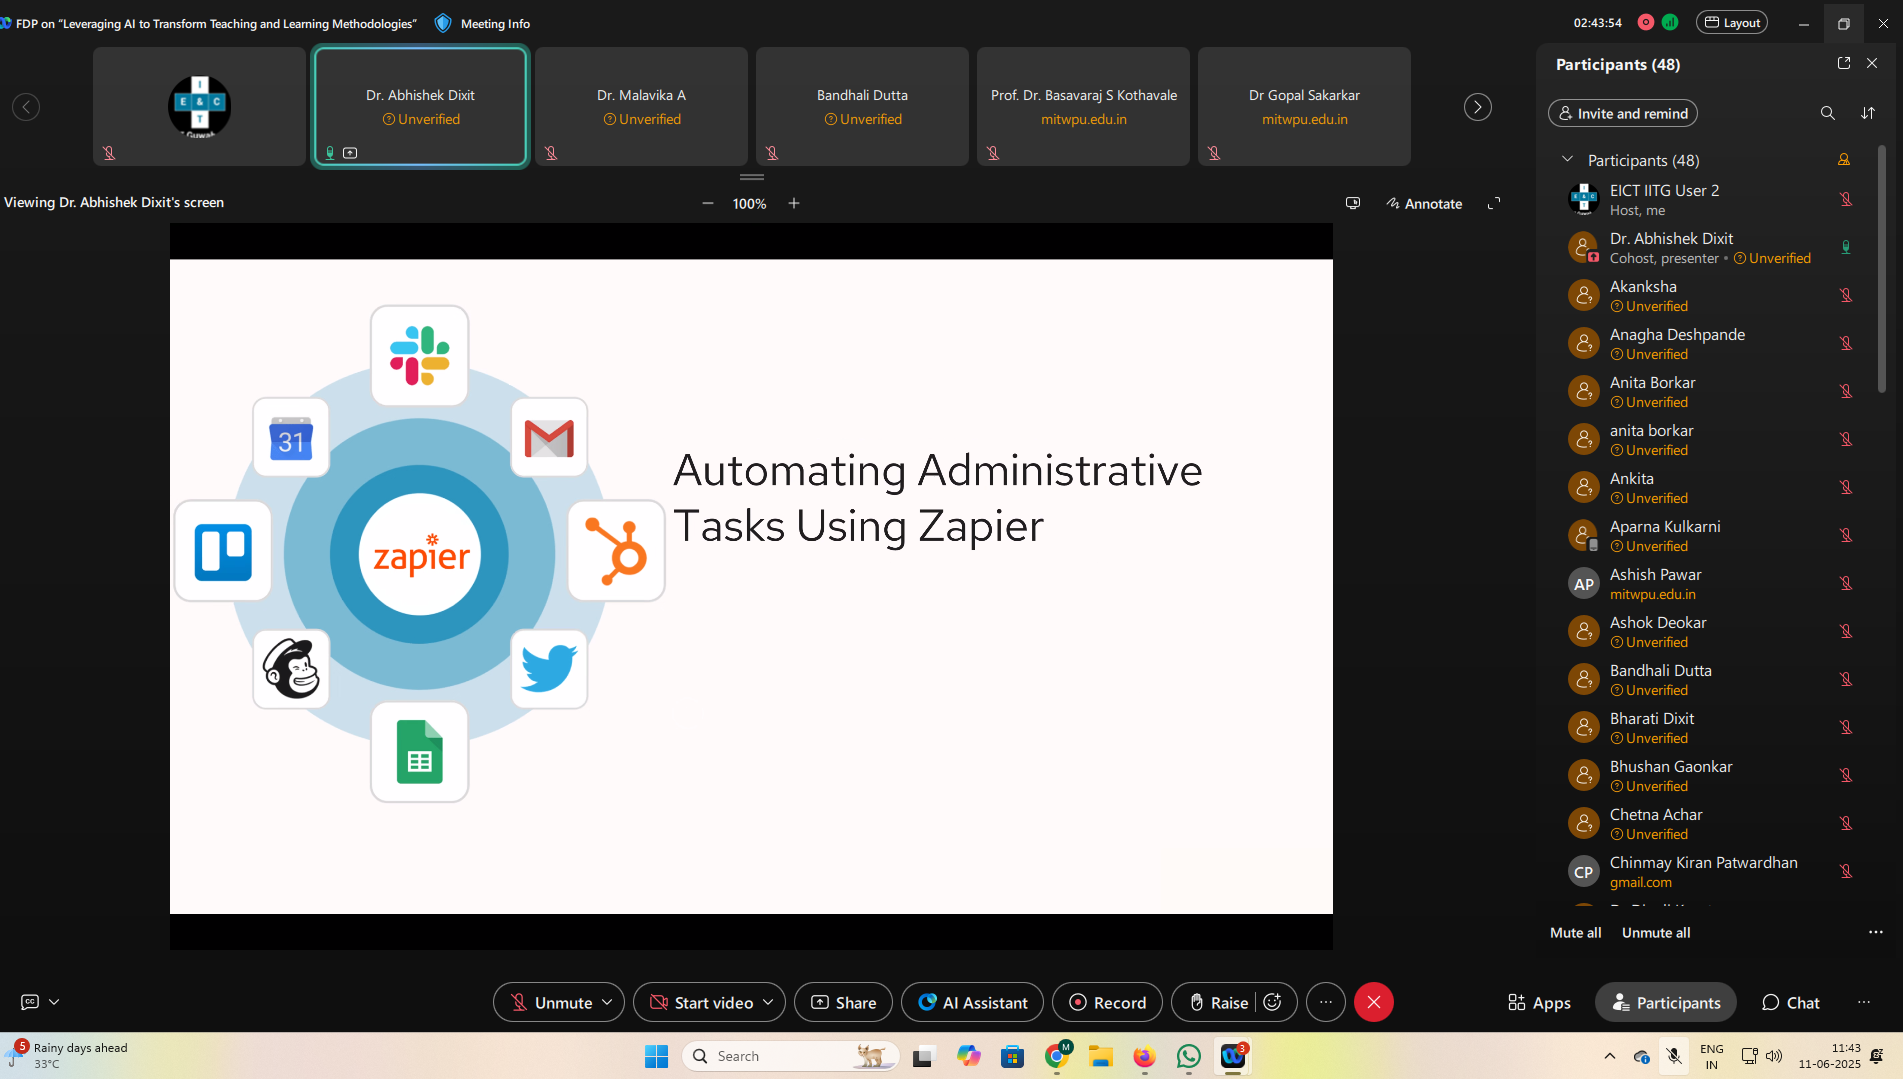Toggle Akanksha's microphone mute icon
This screenshot has height=1079, width=1903.
[1846, 295]
